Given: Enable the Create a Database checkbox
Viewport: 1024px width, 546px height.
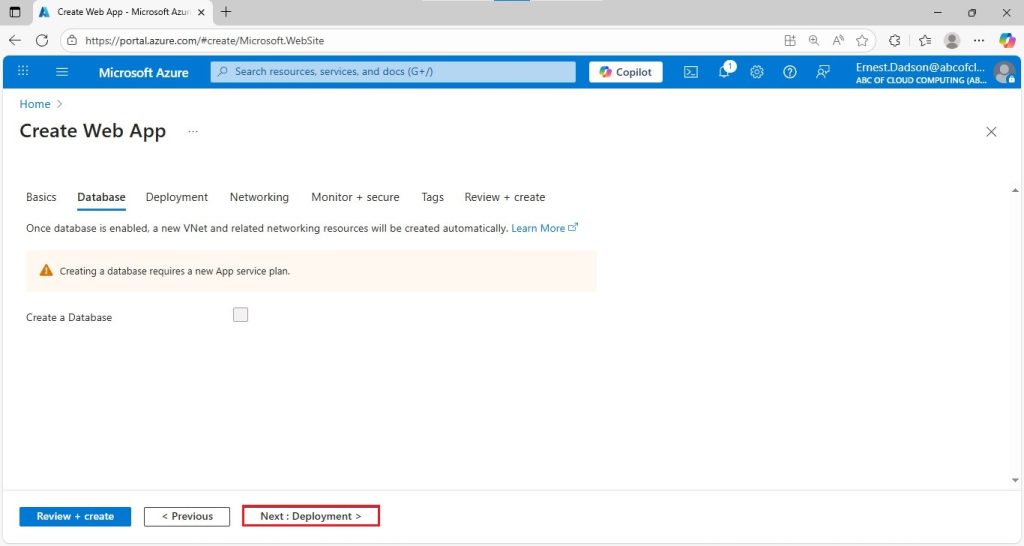Looking at the screenshot, I should (x=240, y=315).
